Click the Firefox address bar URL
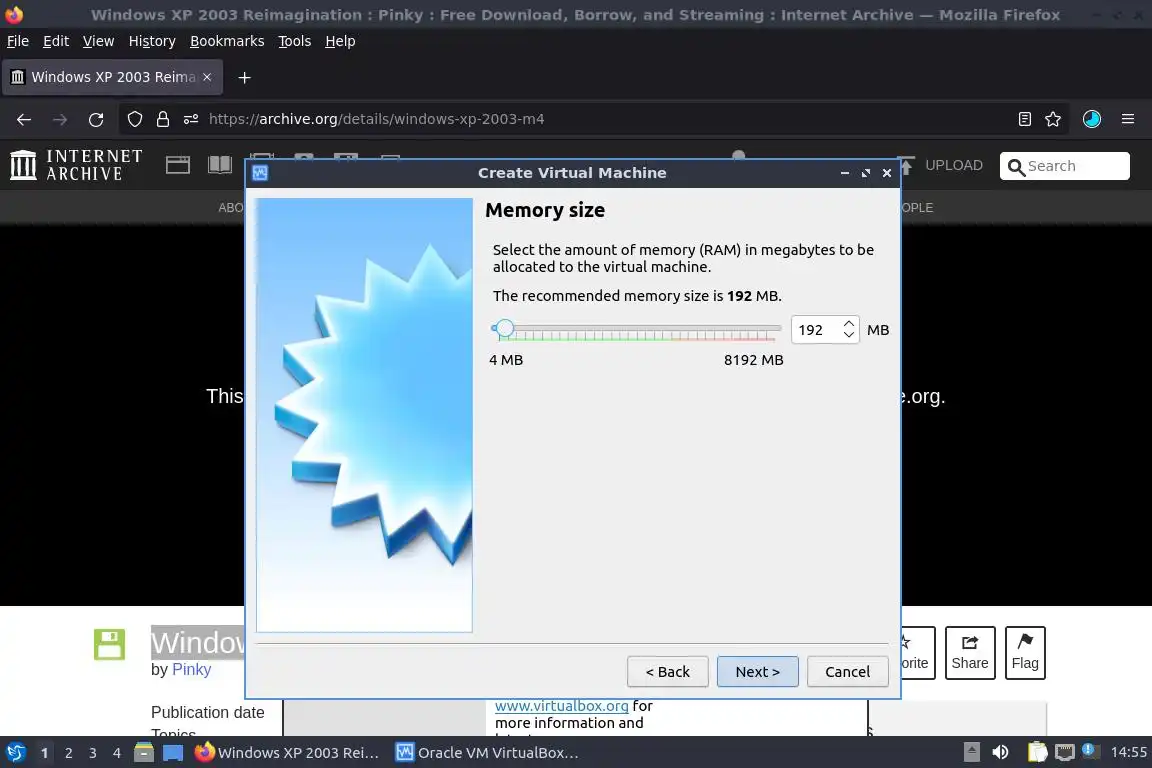This screenshot has height=768, width=1152. (376, 119)
